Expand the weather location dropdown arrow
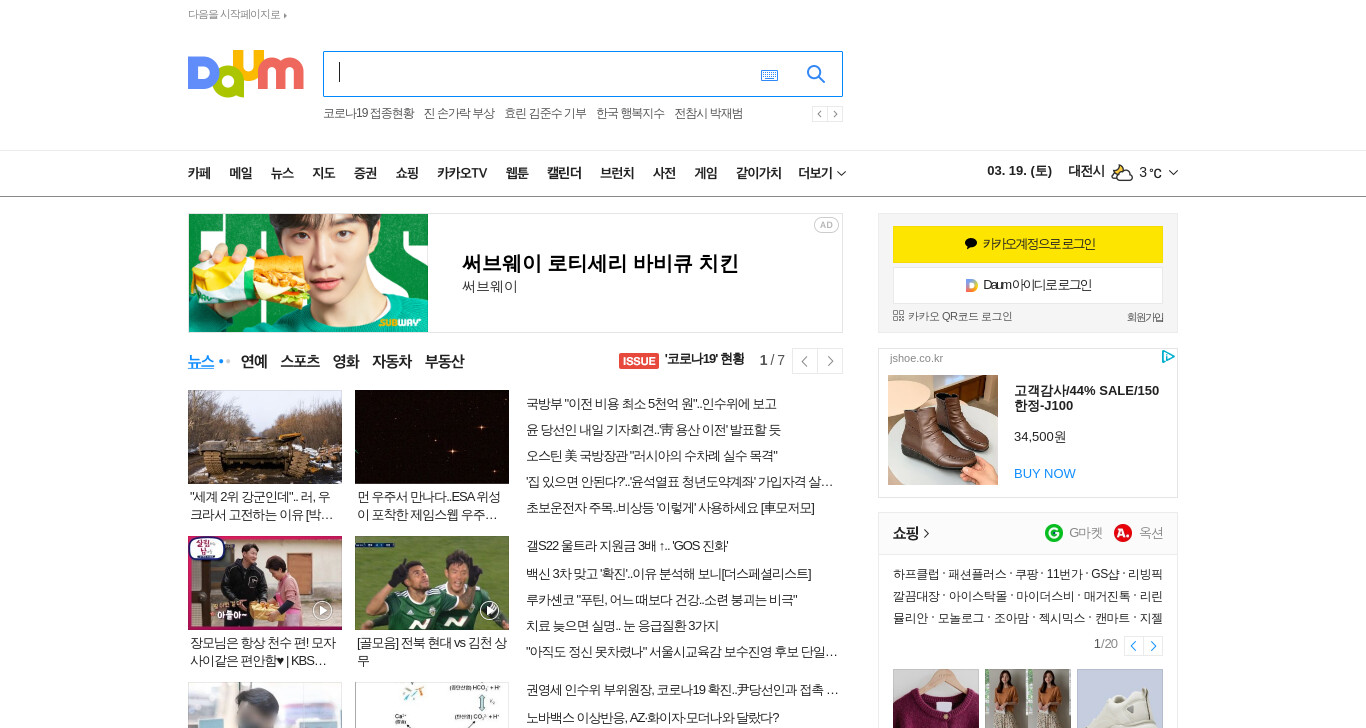The height and width of the screenshot is (728, 1366). click(x=1173, y=173)
